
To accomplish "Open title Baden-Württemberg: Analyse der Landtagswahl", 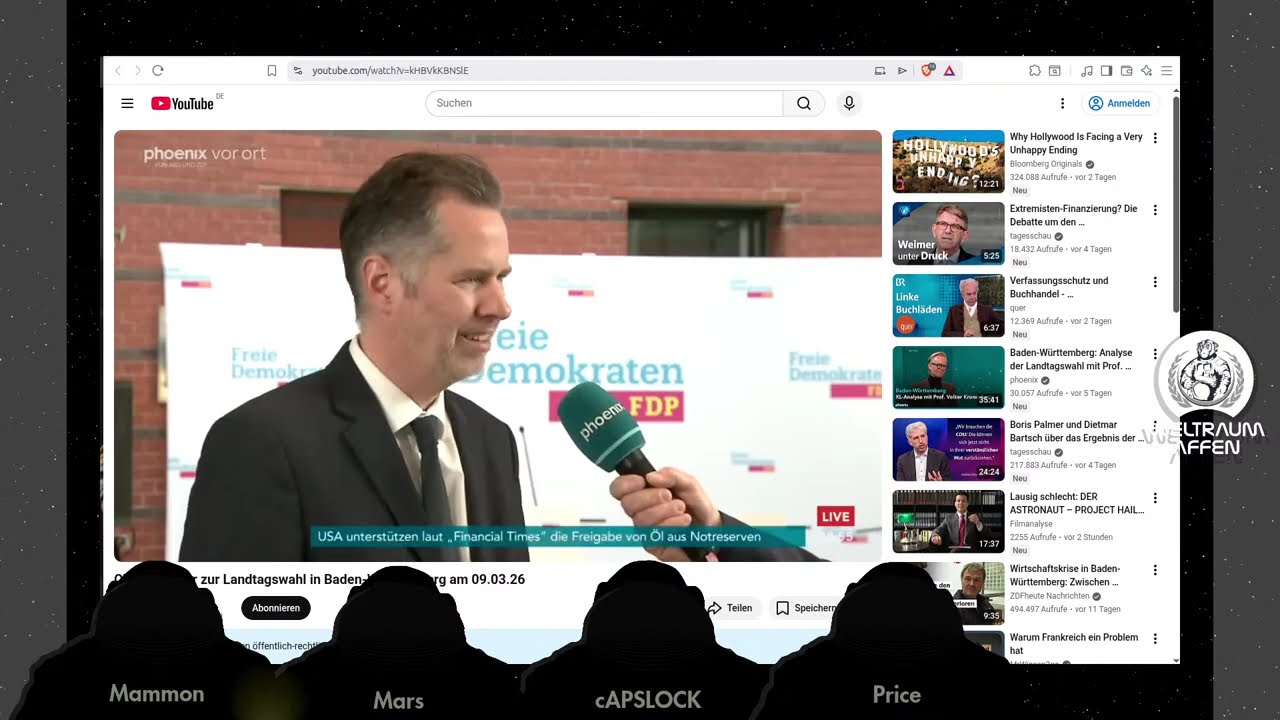I will (1071, 359).
